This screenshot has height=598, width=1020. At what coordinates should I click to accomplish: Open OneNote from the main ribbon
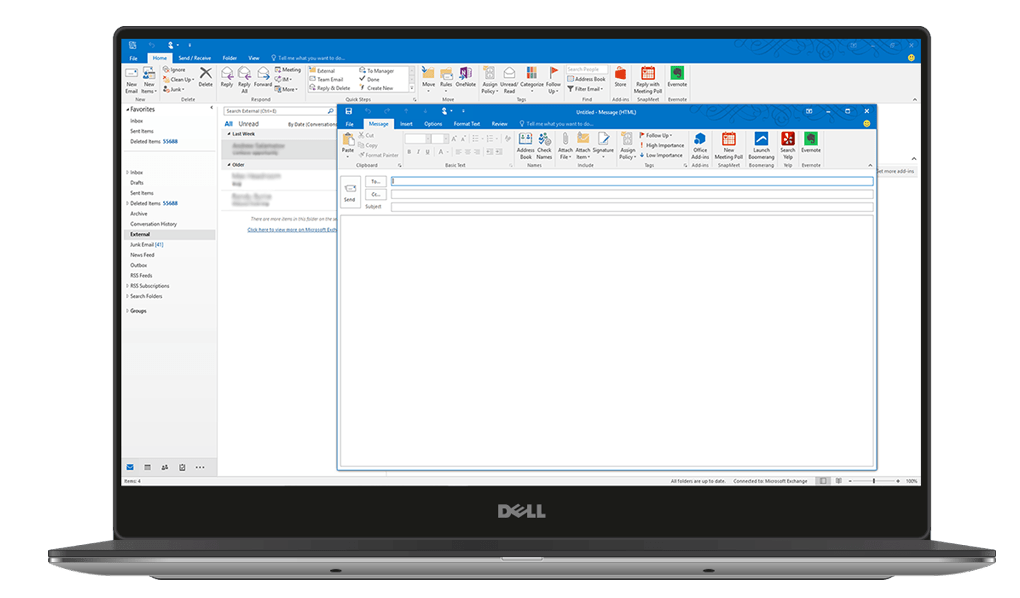tap(465, 77)
